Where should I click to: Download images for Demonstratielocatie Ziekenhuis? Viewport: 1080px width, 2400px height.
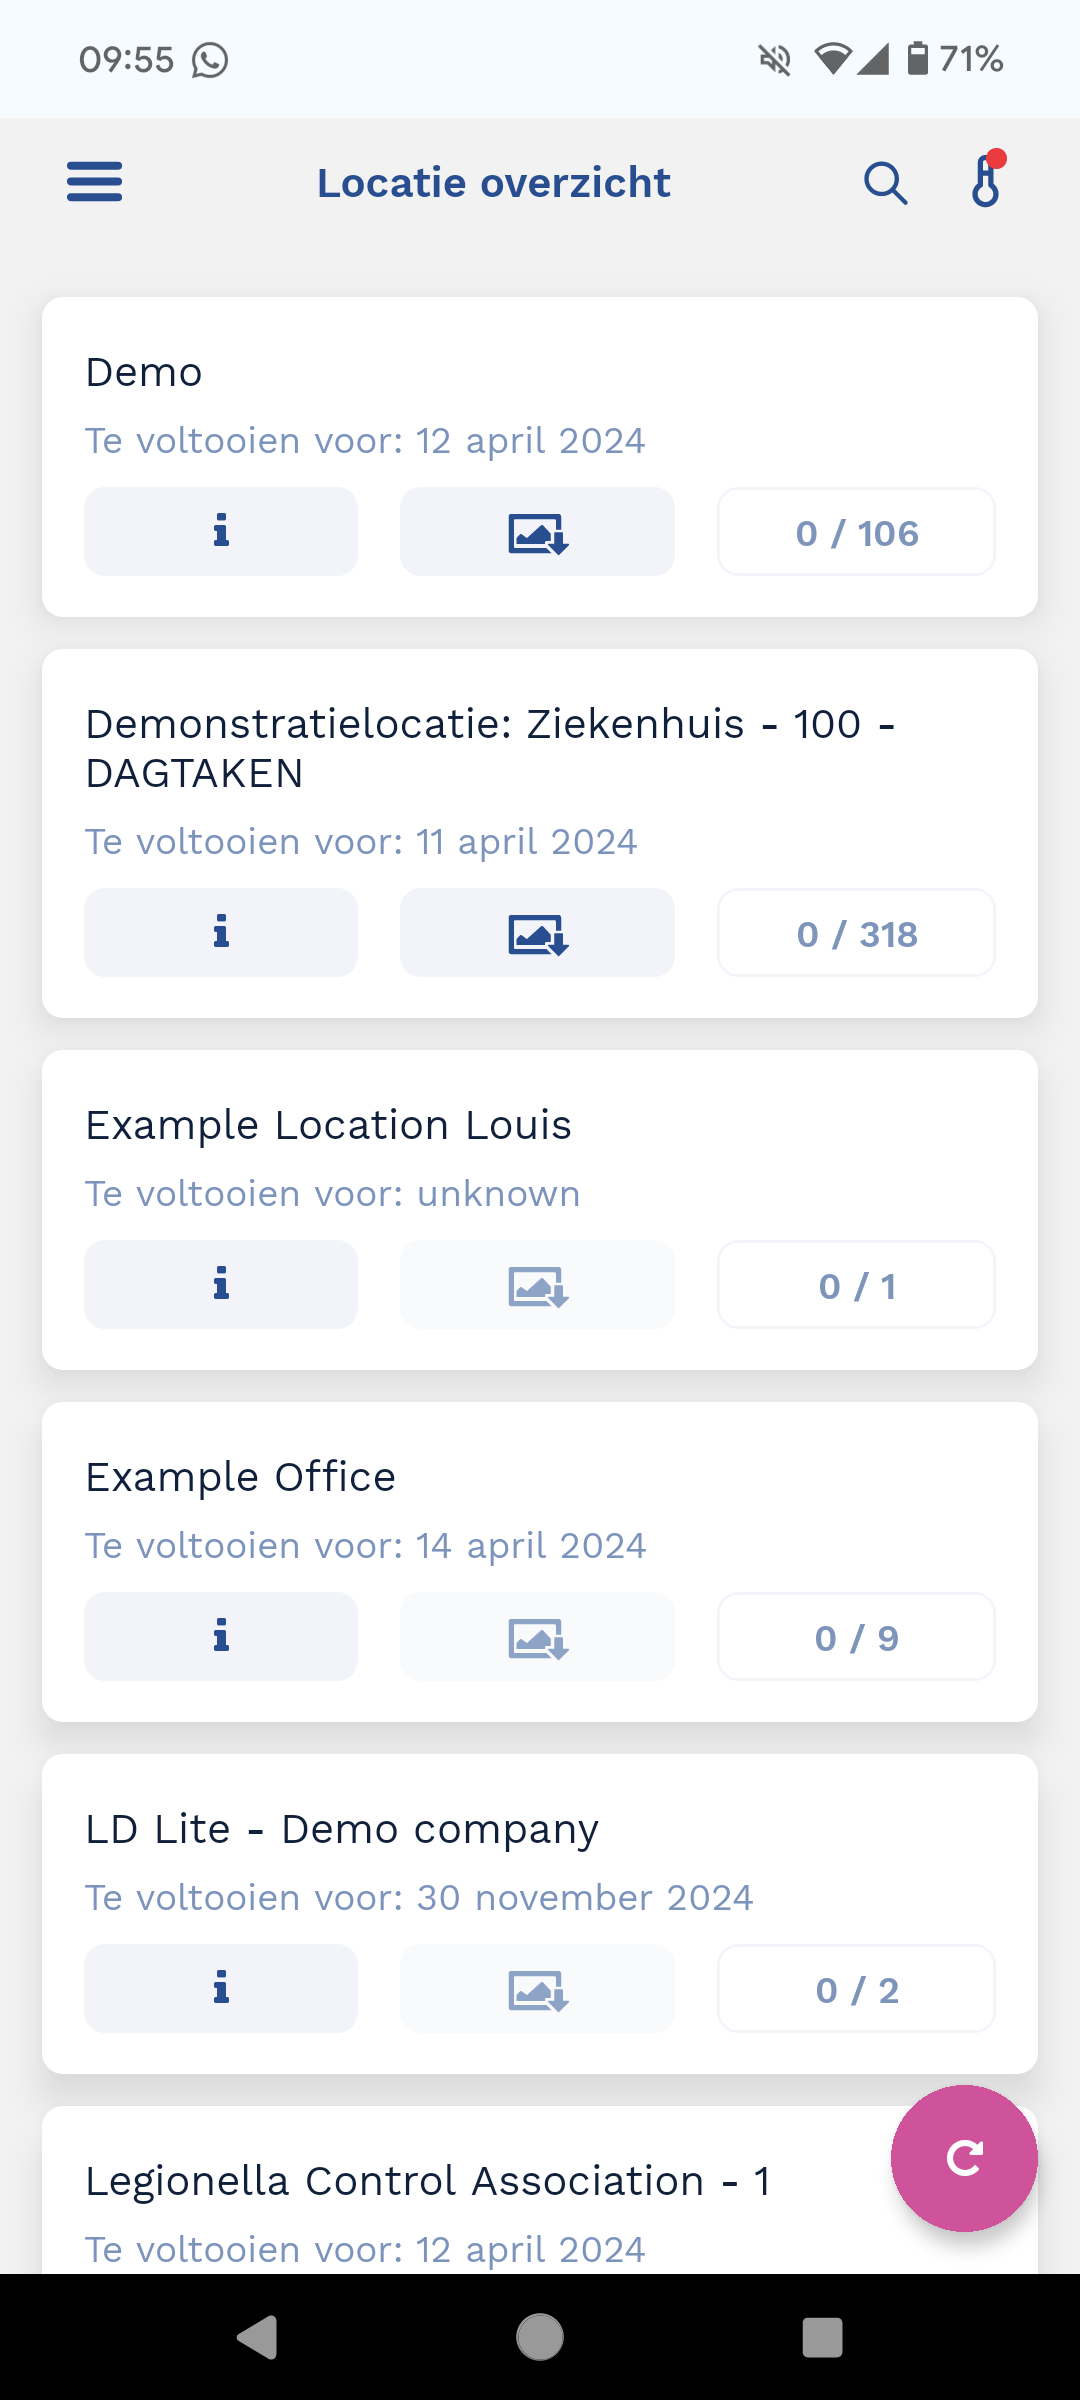(x=537, y=932)
